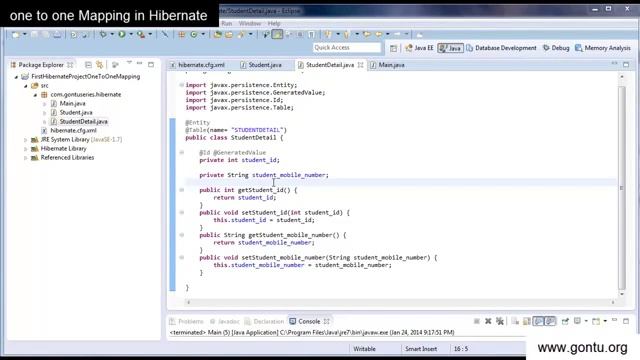
Task: Open the Javadoc view tab
Action: click(225, 322)
